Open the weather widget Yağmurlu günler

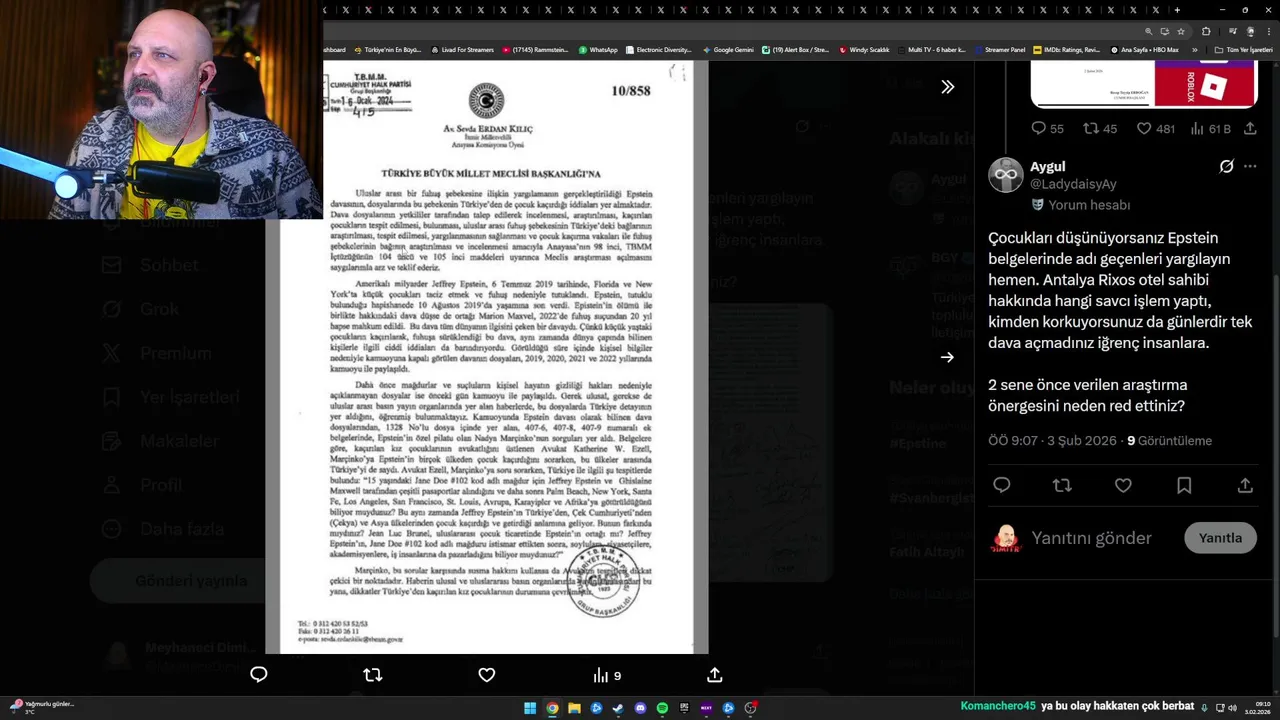click(x=42, y=707)
